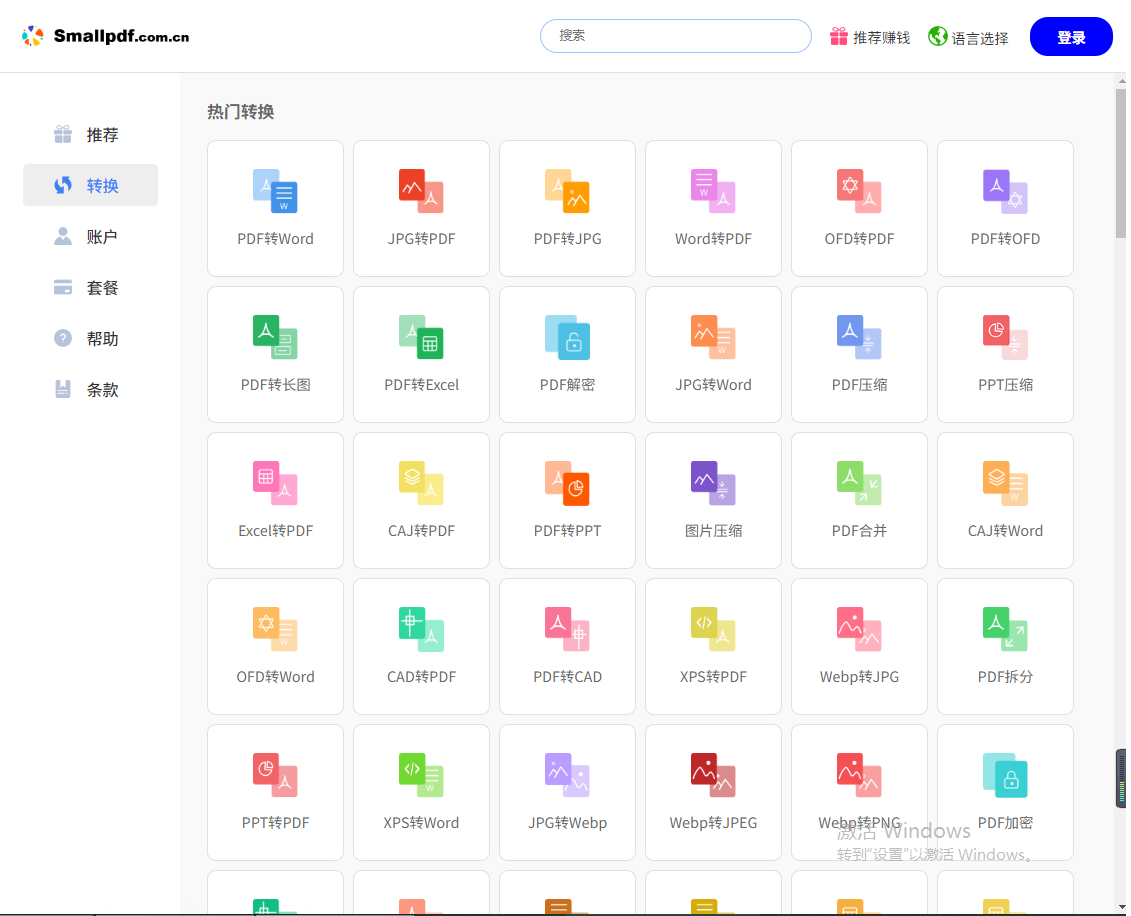Open the JPG转PDF converter icon
Image resolution: width=1131 pixels, height=916 pixels.
click(421, 191)
